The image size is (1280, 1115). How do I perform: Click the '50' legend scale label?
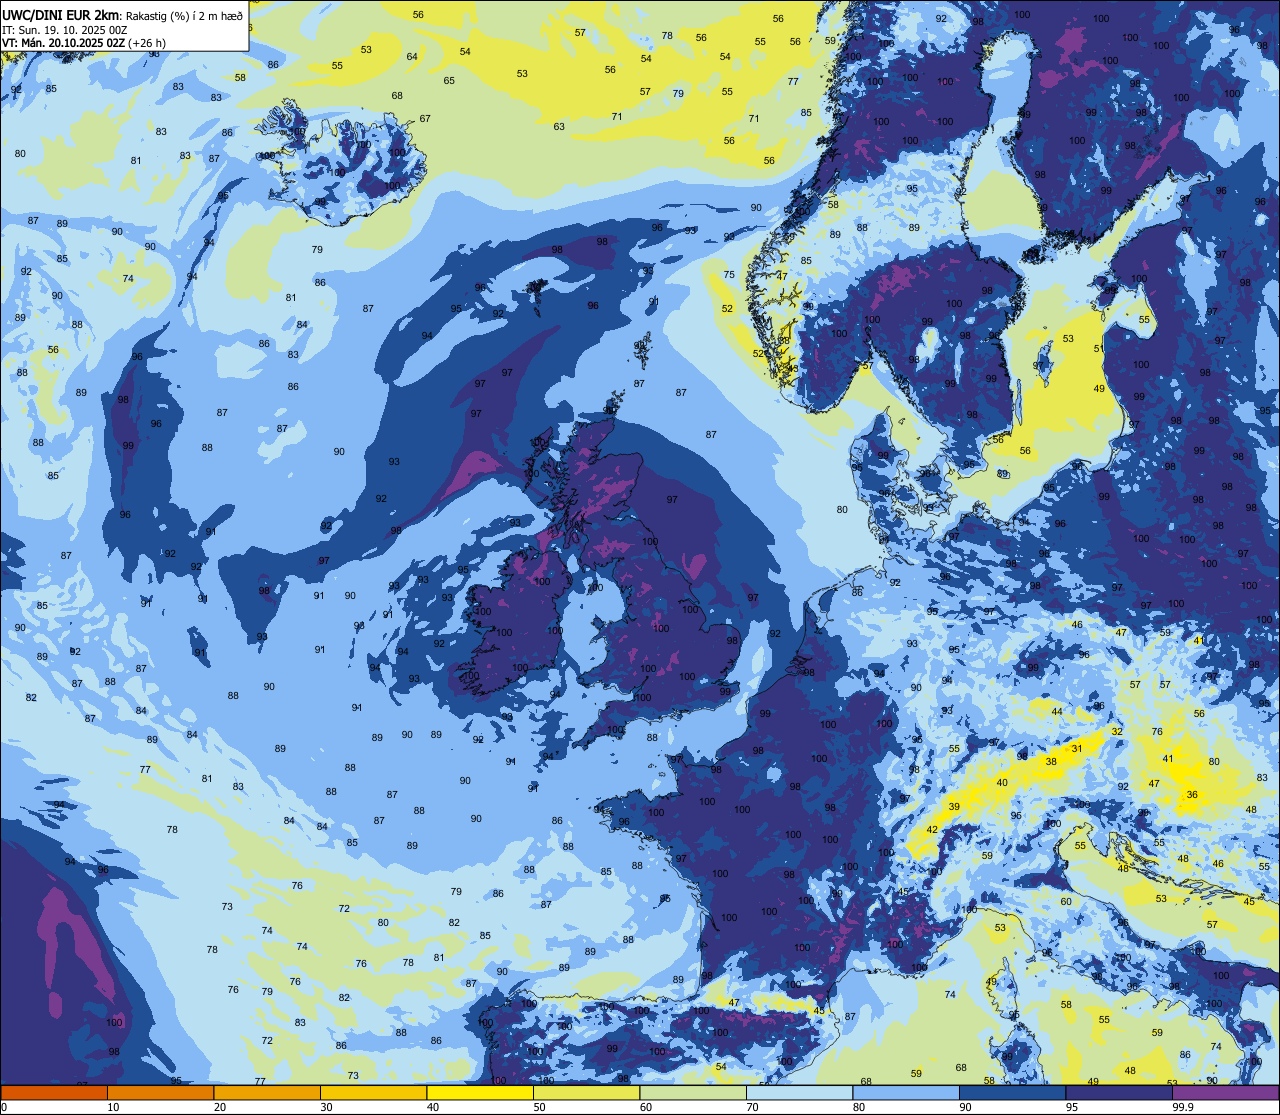[x=540, y=1107]
